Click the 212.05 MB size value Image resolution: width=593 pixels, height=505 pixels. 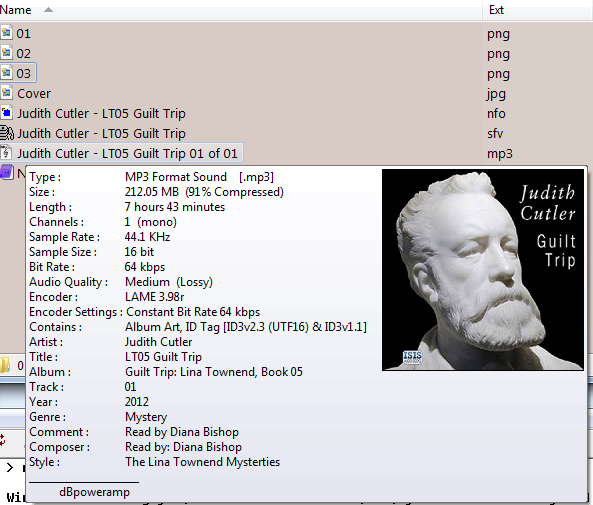204,192
